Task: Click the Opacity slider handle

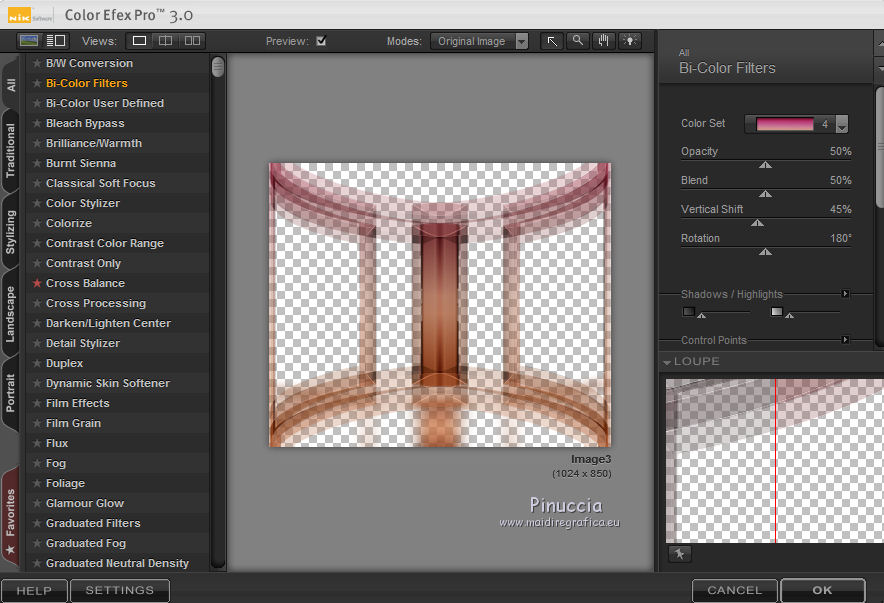Action: tap(765, 165)
